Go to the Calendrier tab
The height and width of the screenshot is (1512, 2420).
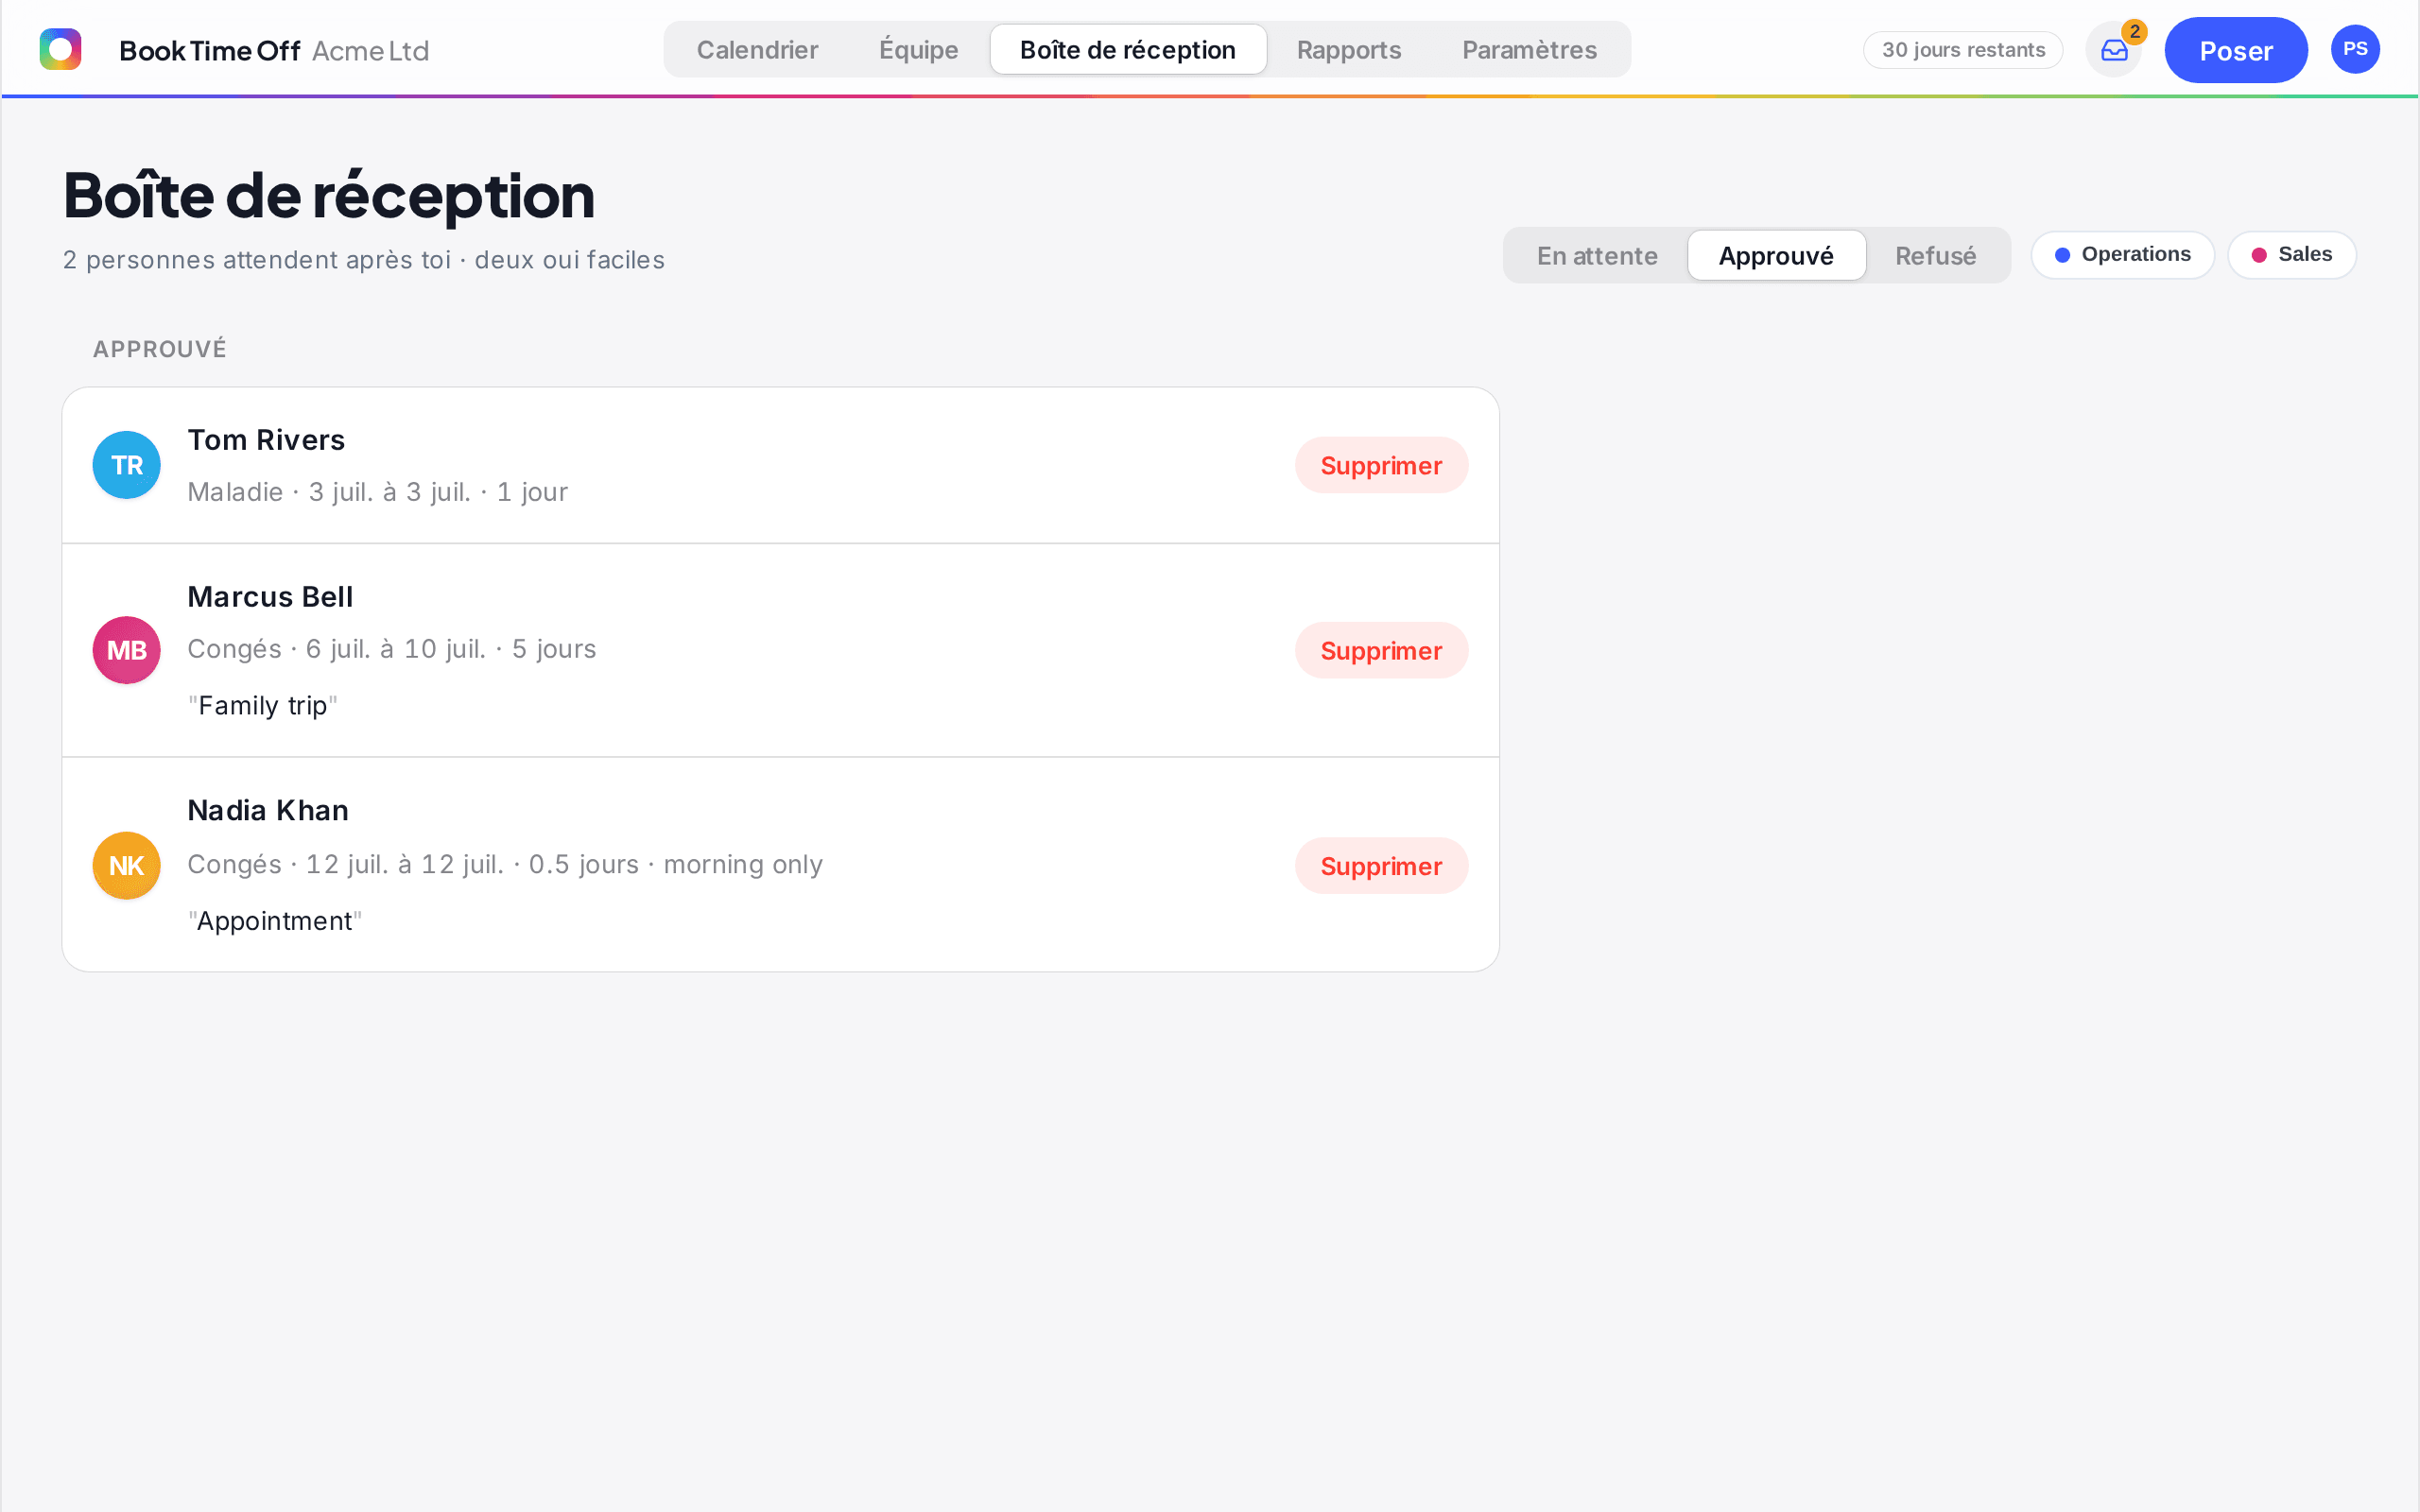click(x=757, y=50)
